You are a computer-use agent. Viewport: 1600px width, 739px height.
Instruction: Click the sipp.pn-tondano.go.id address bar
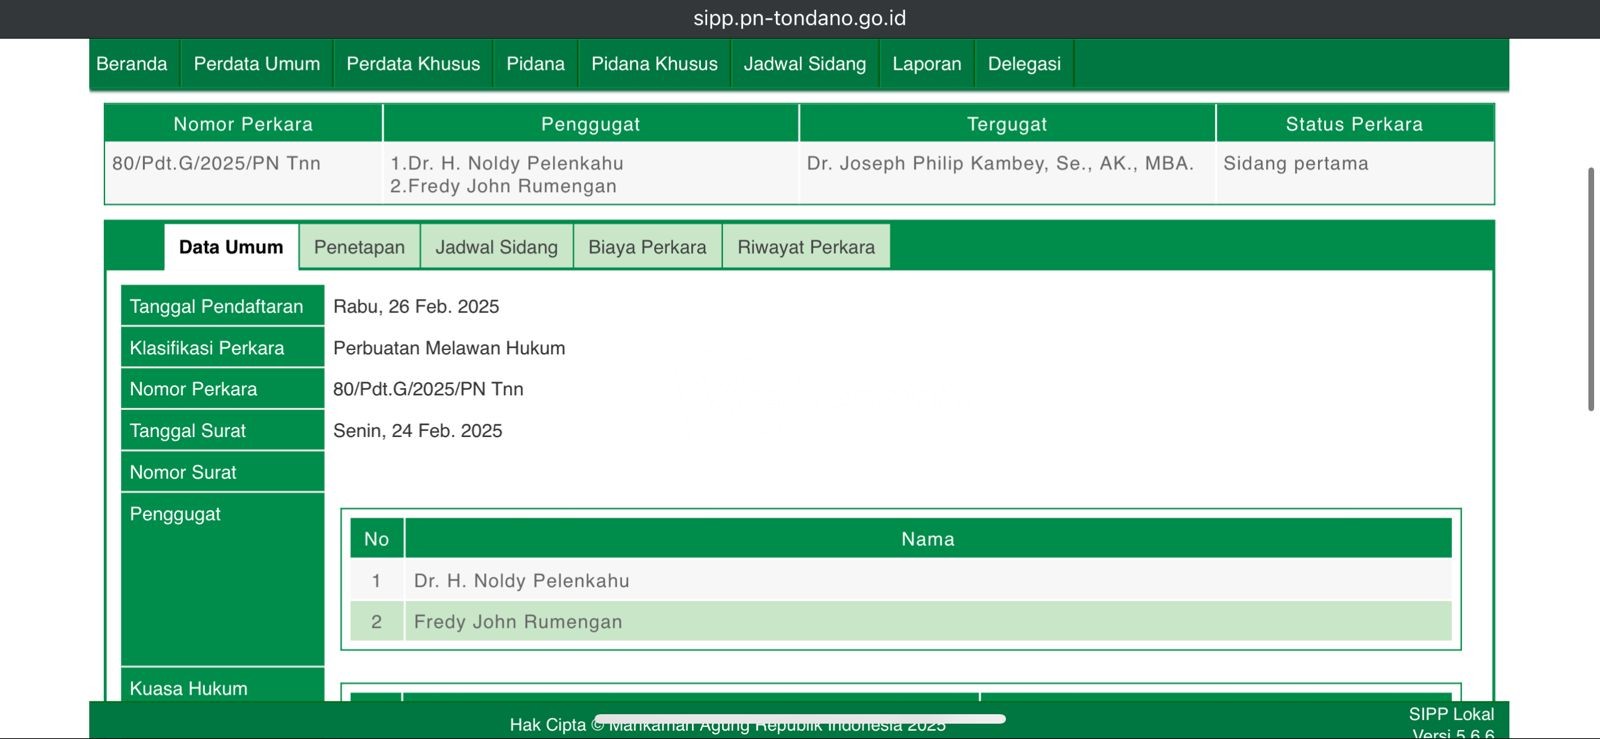click(799, 18)
